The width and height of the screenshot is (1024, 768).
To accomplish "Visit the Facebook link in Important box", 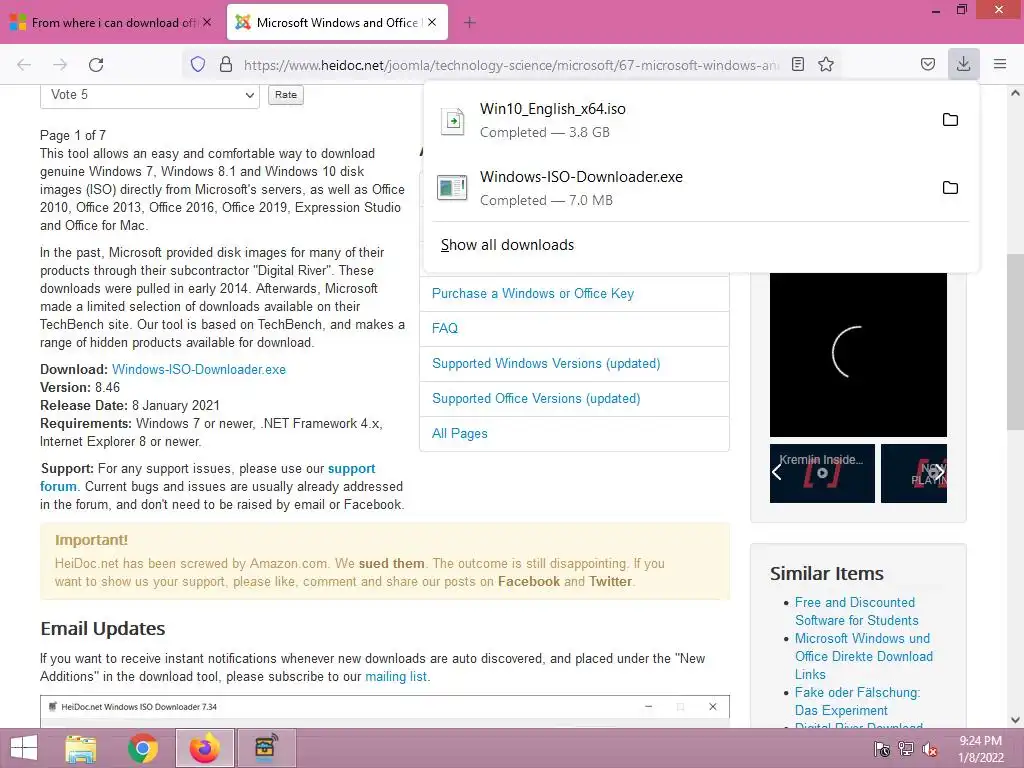I will 529,581.
